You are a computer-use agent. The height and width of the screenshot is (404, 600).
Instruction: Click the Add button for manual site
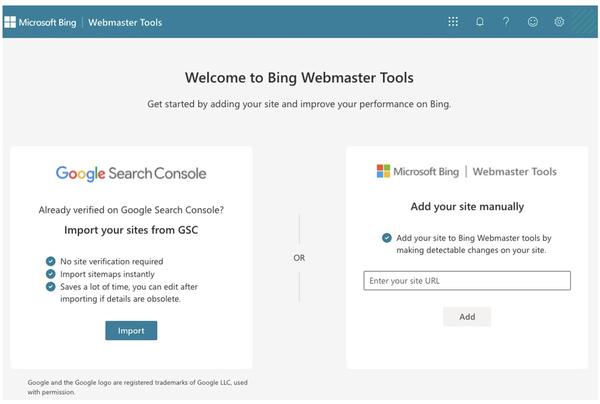(467, 317)
